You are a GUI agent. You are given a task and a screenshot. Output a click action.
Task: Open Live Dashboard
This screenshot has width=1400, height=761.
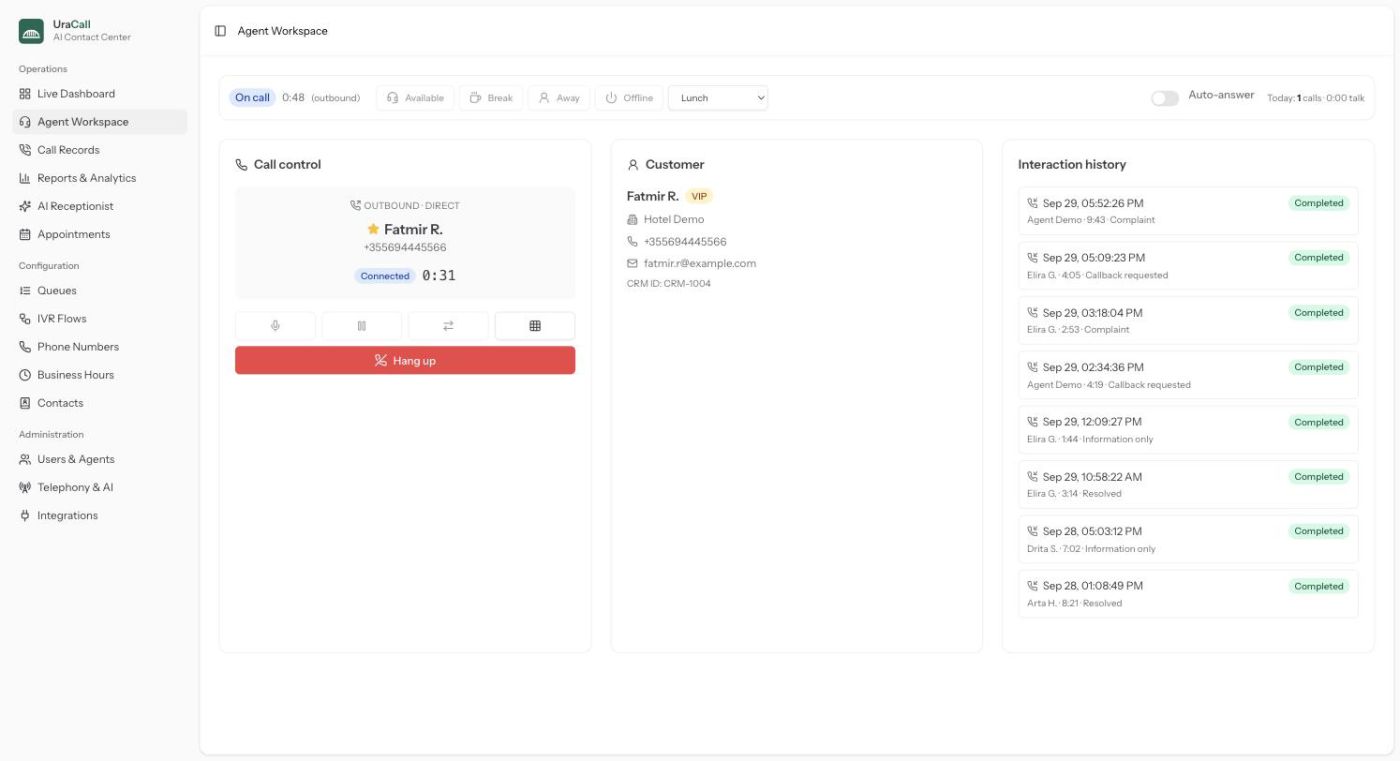(x=99, y=94)
